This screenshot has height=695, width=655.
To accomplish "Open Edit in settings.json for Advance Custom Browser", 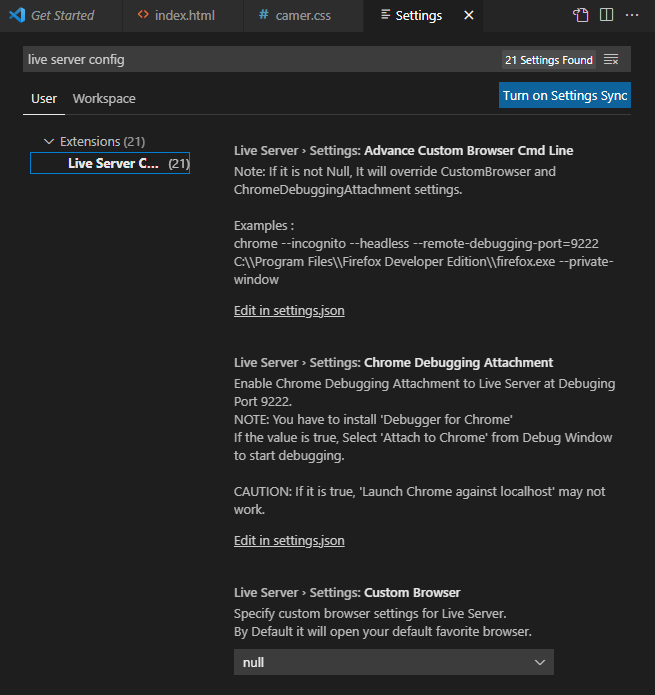I will pyautogui.click(x=289, y=311).
